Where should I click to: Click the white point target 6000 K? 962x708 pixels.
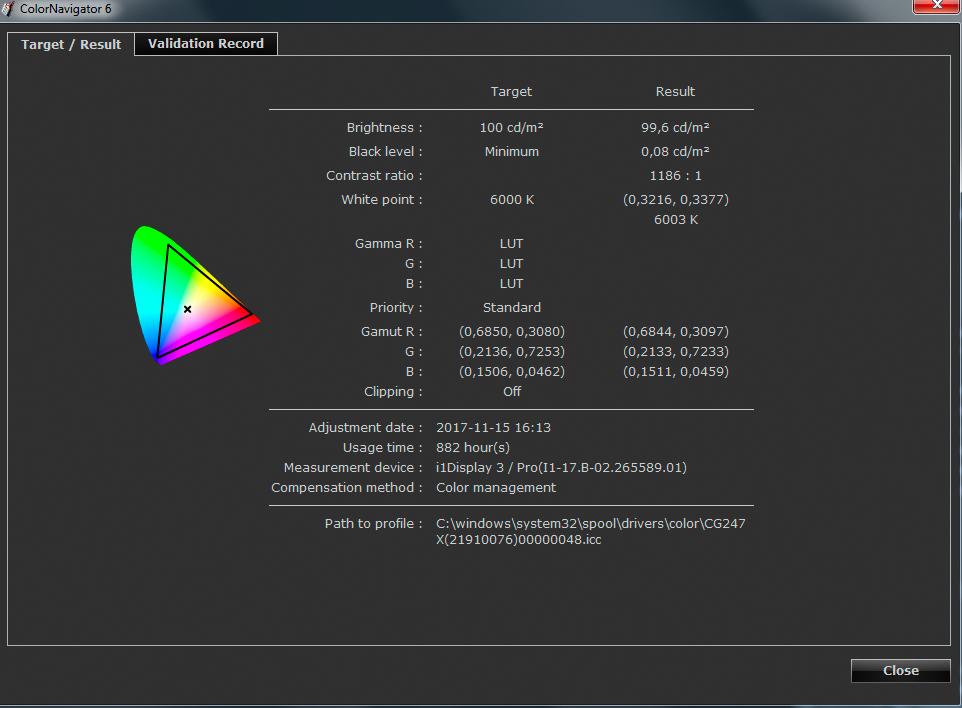[x=512, y=199]
